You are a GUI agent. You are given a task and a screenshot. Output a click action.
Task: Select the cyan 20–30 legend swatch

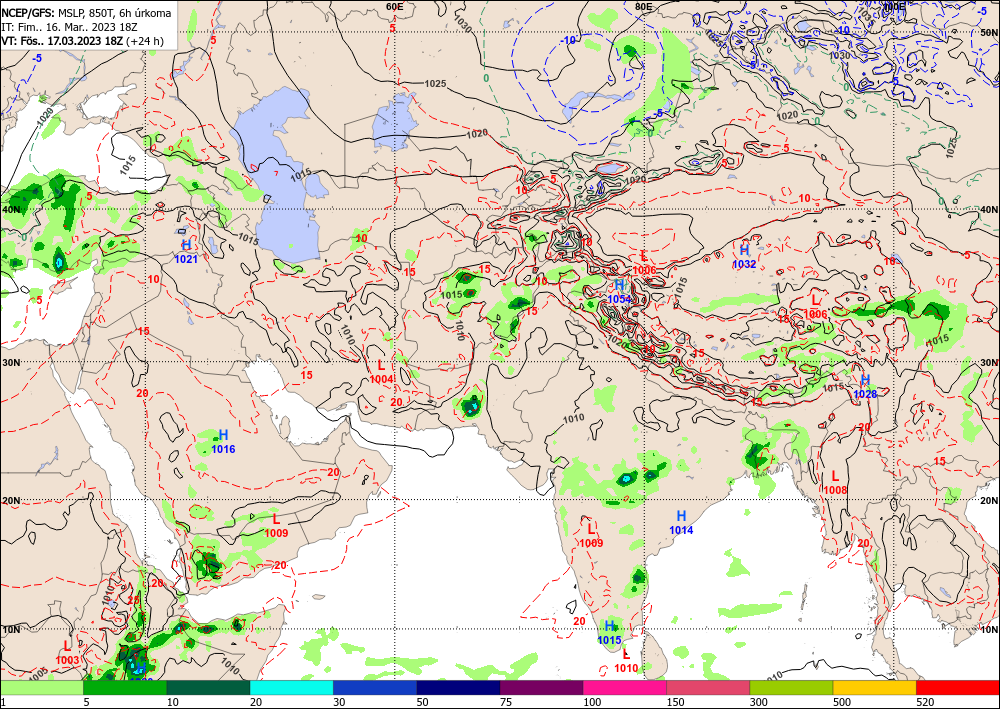(x=291, y=687)
